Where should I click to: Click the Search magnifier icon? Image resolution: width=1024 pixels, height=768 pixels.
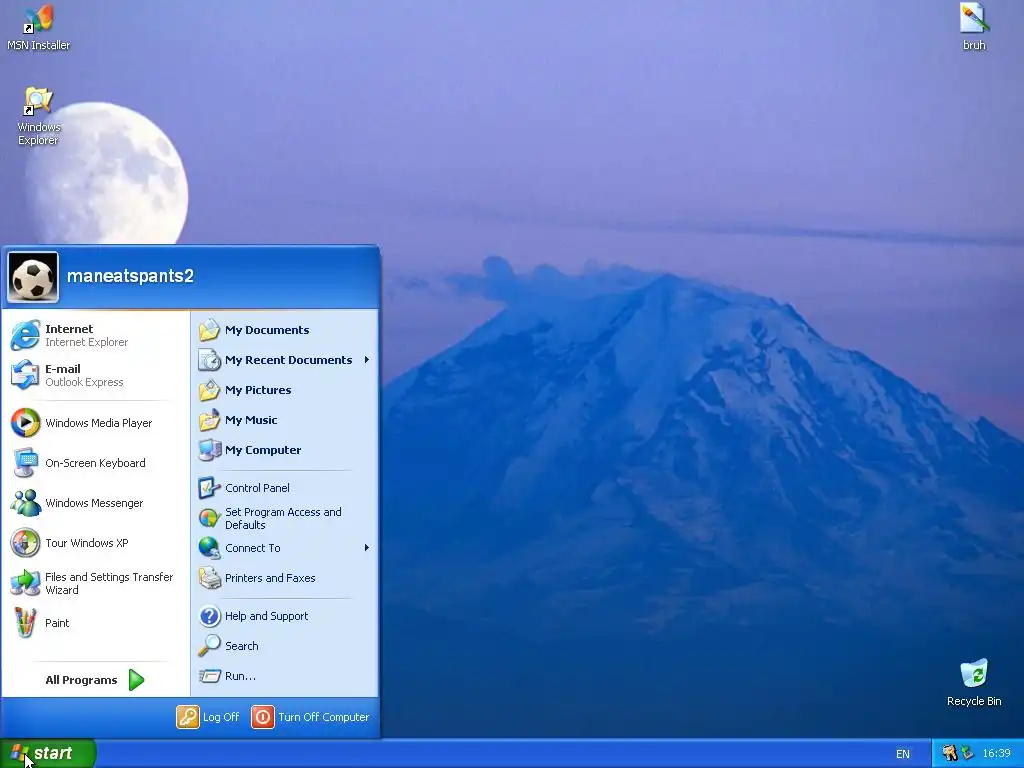(209, 646)
